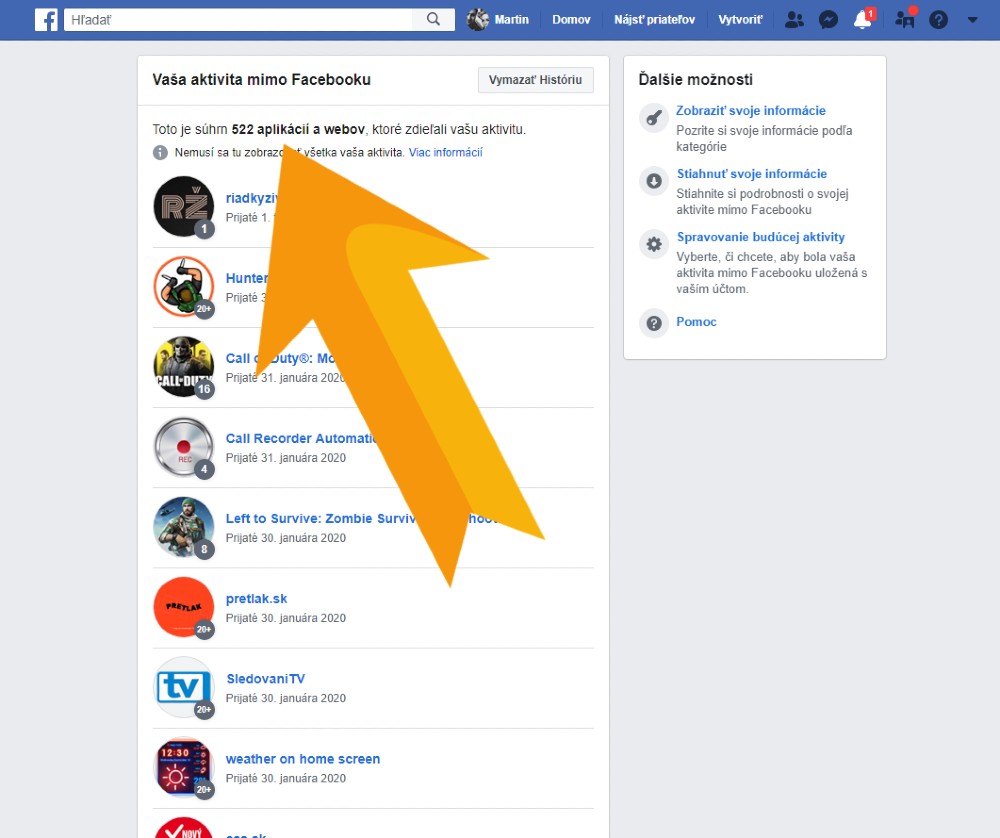Open the Messenger icon
Viewport: 1000px width, 838px height.
tap(828, 20)
